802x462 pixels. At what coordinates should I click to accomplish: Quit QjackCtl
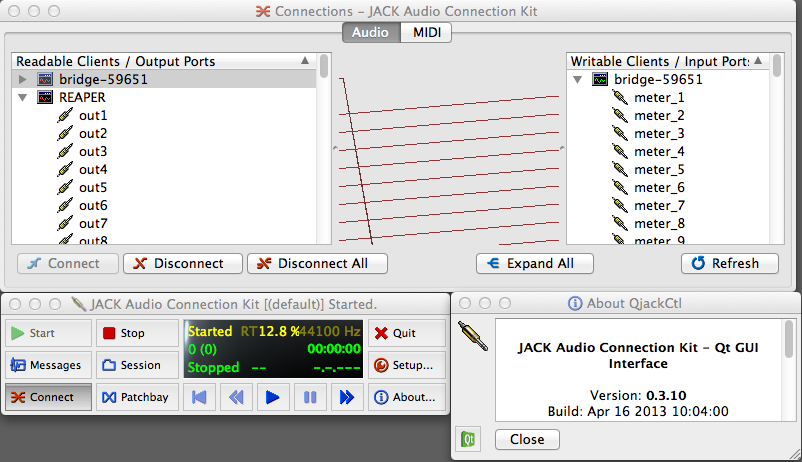click(x=407, y=333)
